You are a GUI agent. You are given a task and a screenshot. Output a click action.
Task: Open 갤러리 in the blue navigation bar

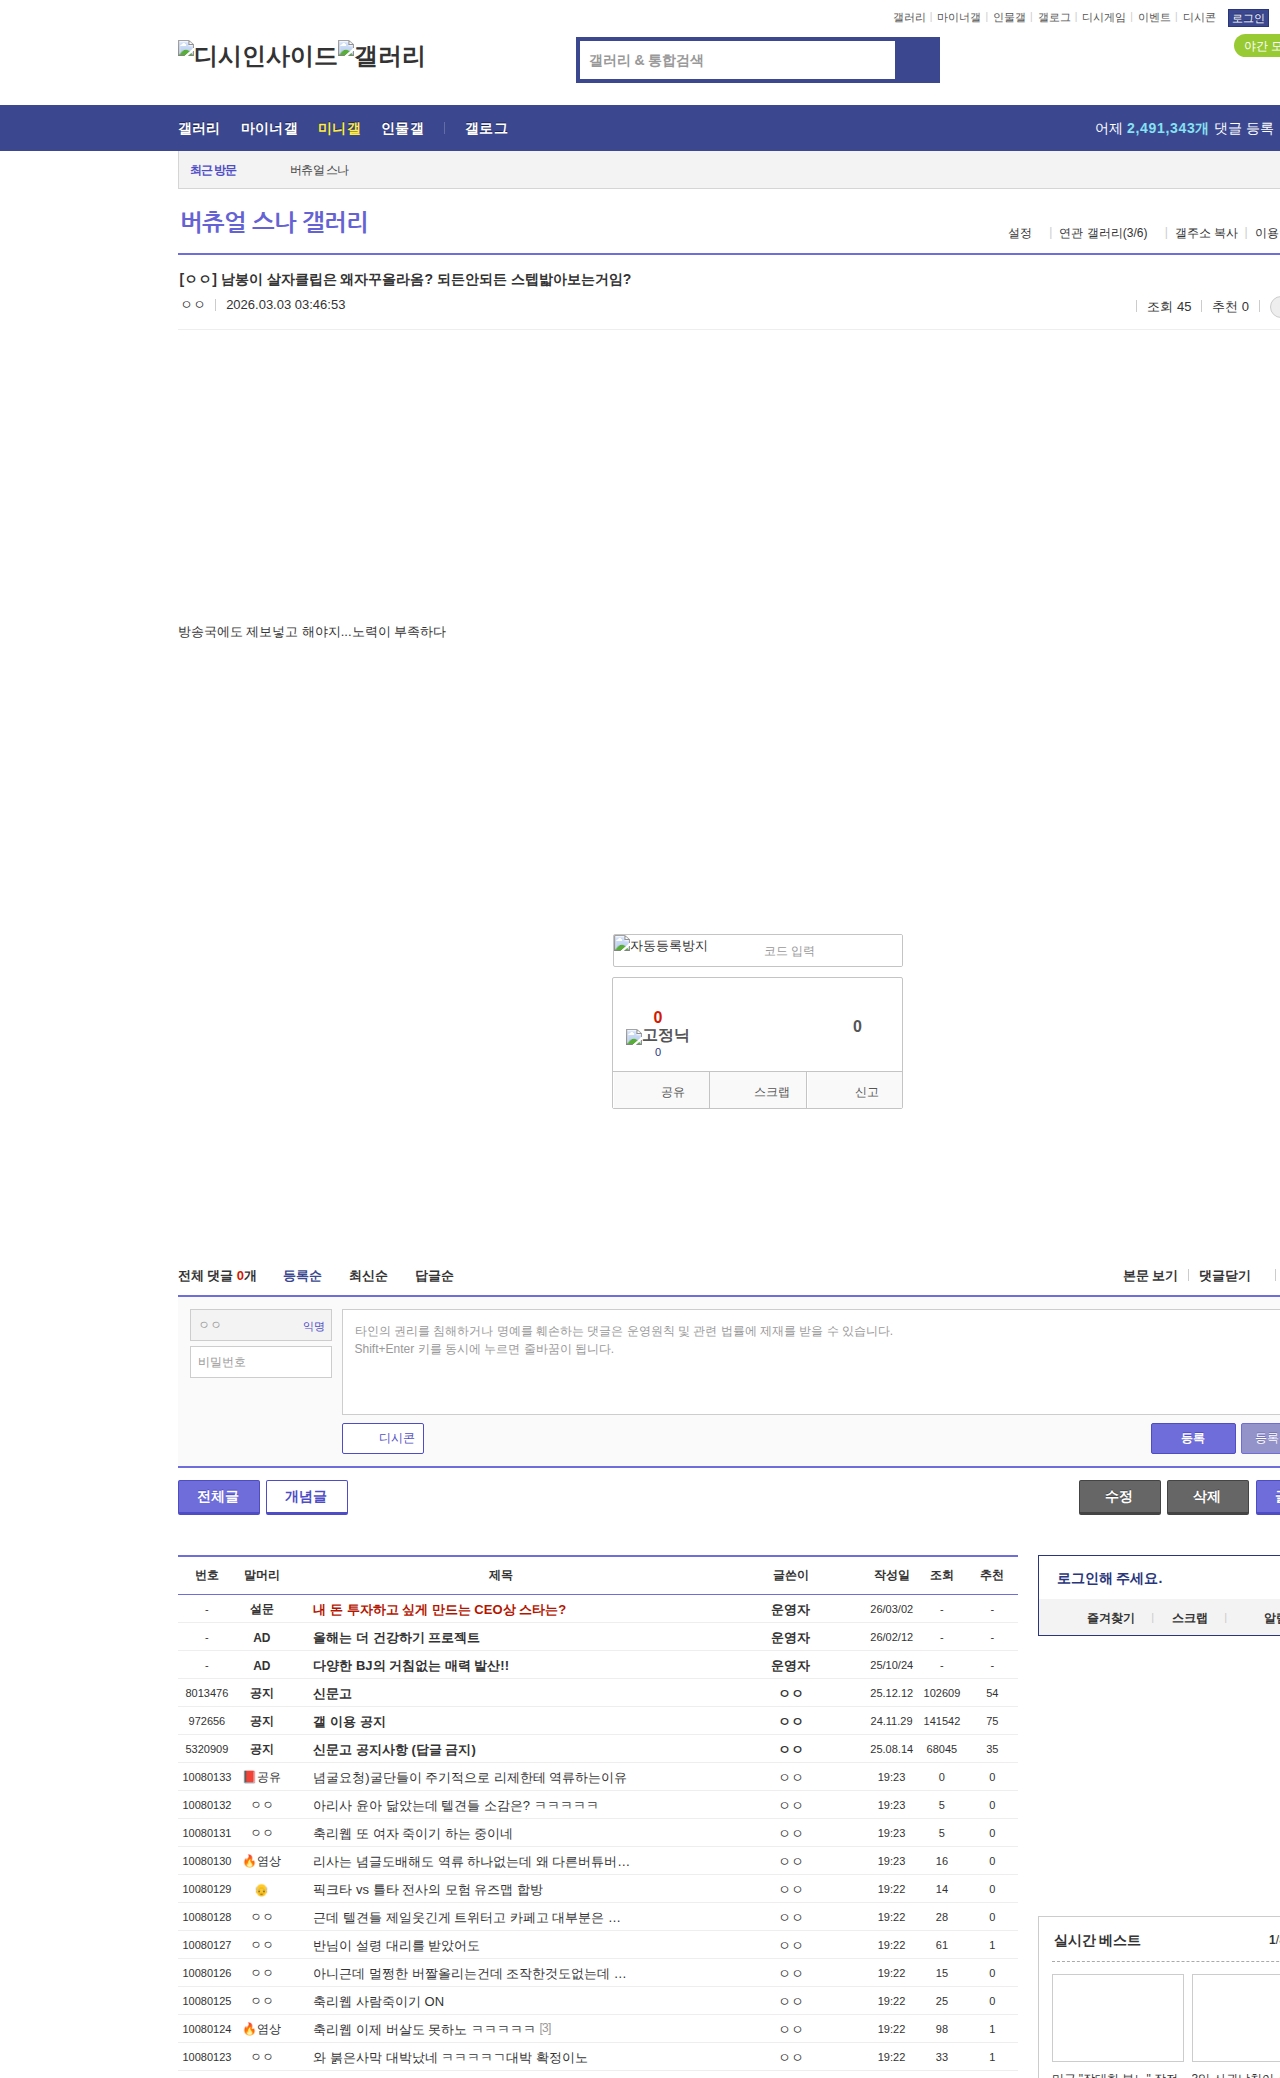click(199, 128)
